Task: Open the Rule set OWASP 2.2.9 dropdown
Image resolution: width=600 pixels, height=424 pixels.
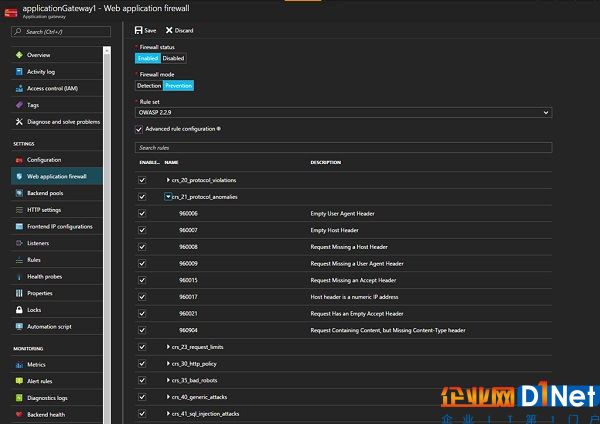Action: (344, 113)
